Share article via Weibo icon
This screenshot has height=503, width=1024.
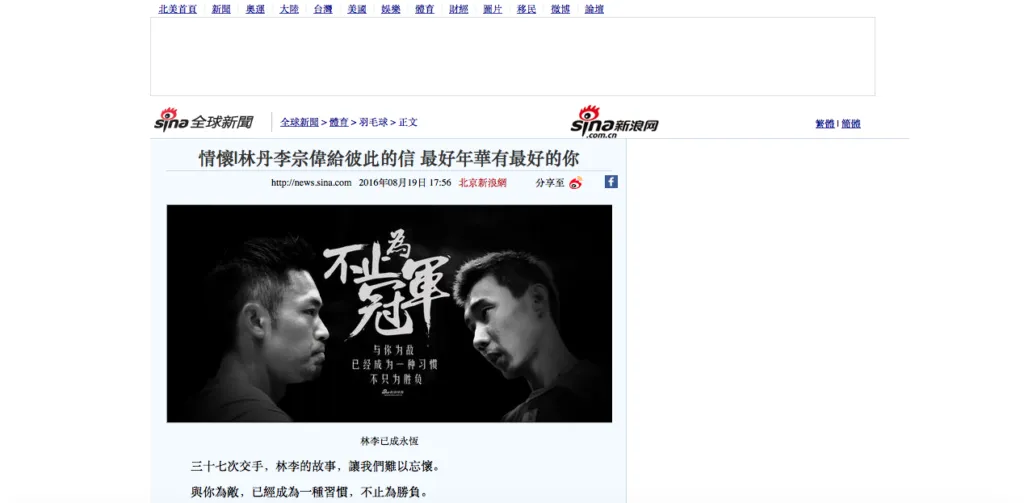(575, 183)
